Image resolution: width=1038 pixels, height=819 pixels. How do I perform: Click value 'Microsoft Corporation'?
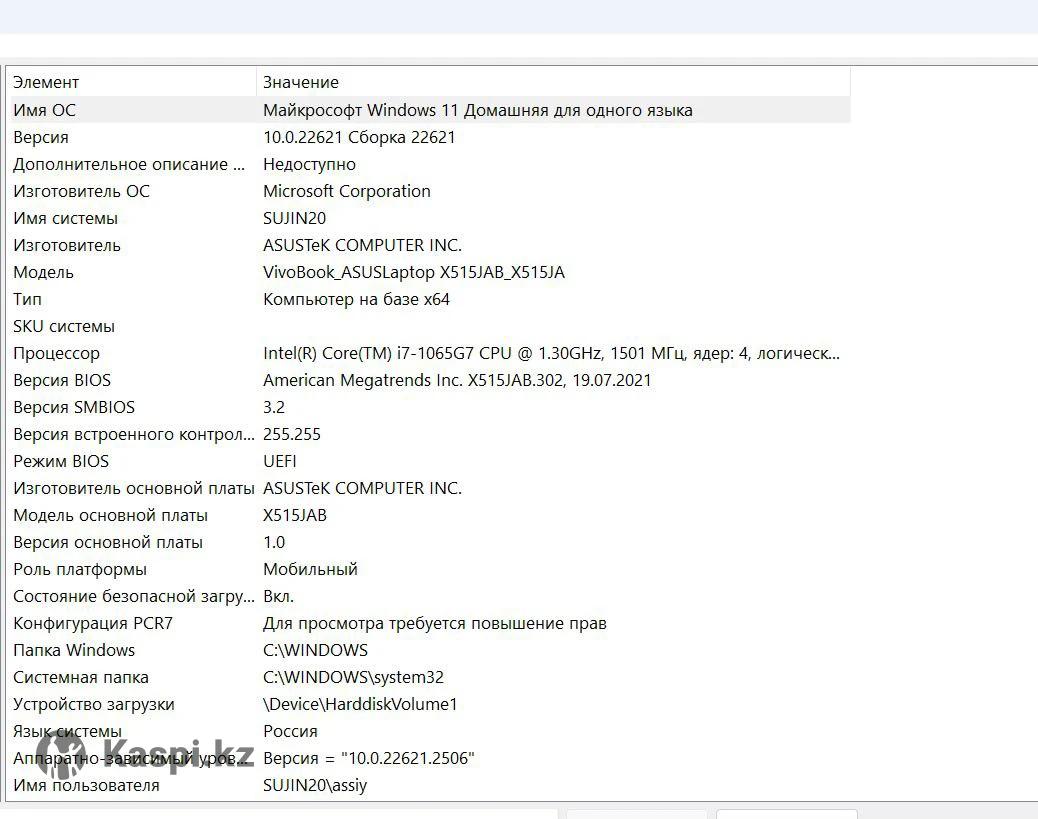pos(347,191)
